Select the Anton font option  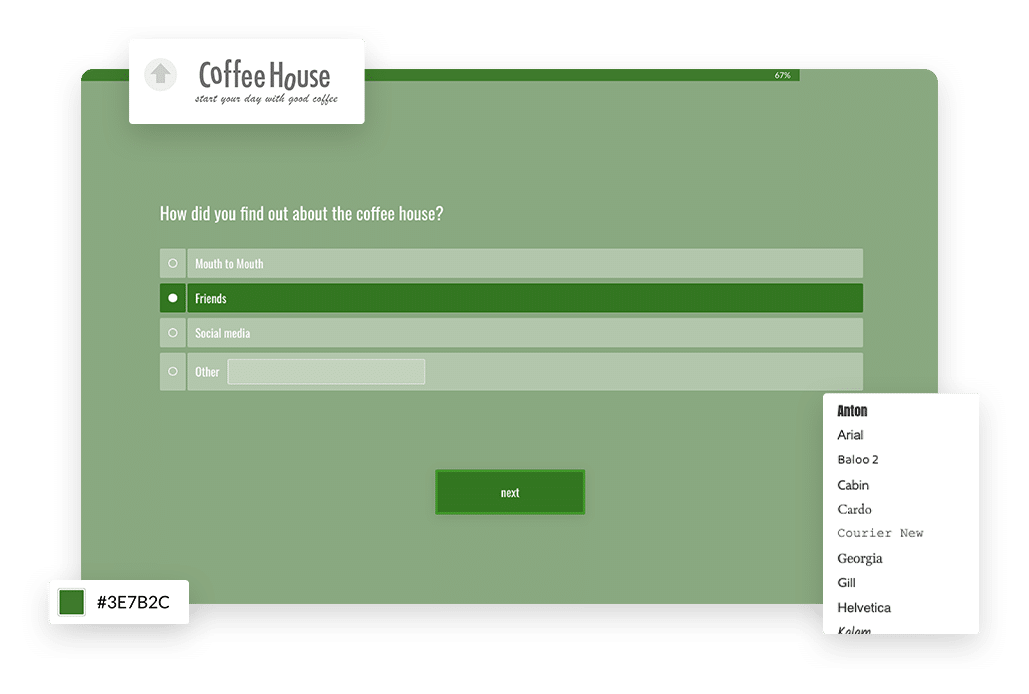click(852, 410)
